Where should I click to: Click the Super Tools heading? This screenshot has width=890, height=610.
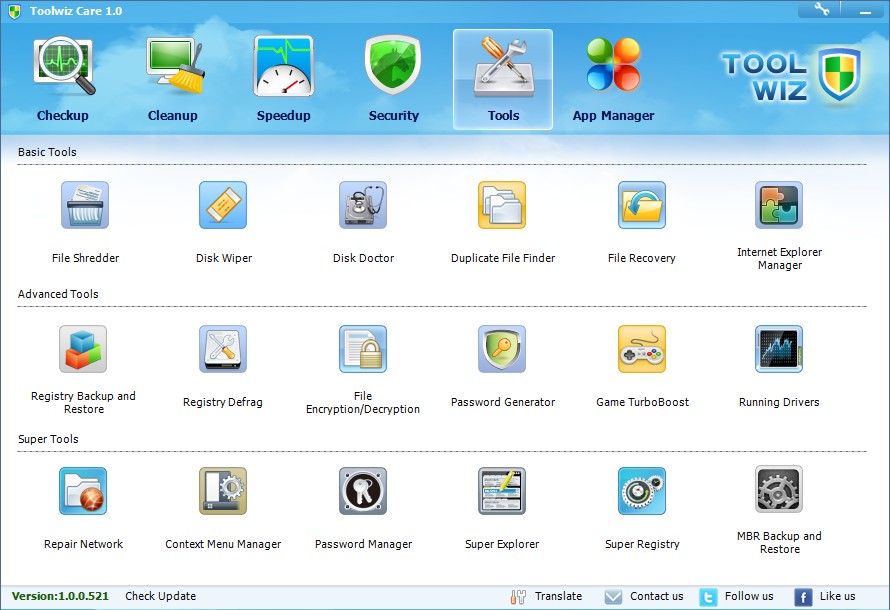coord(48,439)
